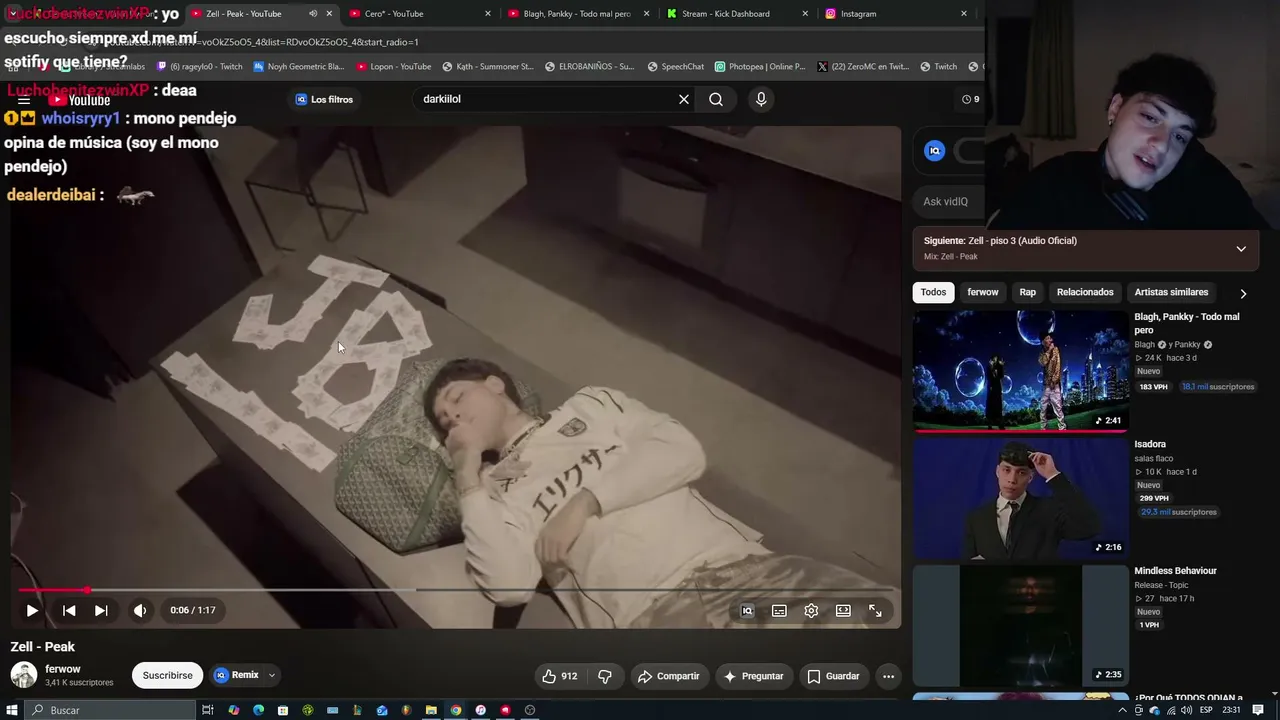The height and width of the screenshot is (720, 1280).
Task: Open the ferwow channel avatar
Action: point(24,675)
